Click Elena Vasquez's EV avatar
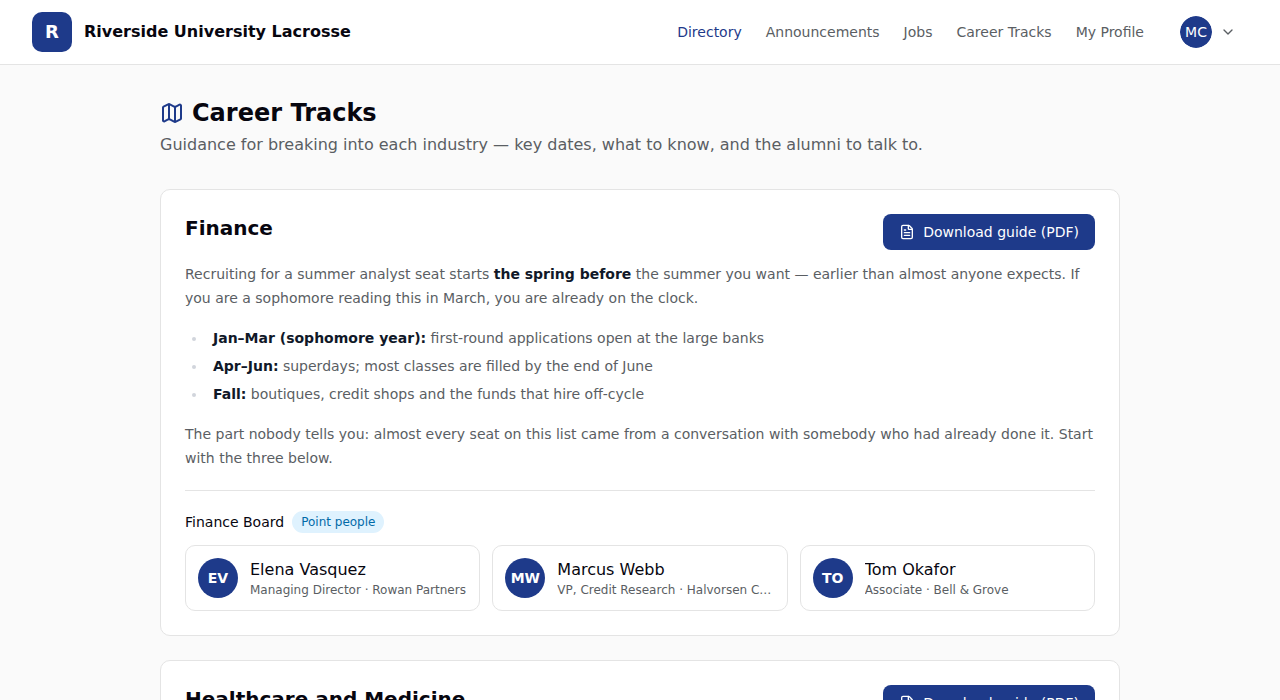This screenshot has height=700, width=1280. point(218,578)
